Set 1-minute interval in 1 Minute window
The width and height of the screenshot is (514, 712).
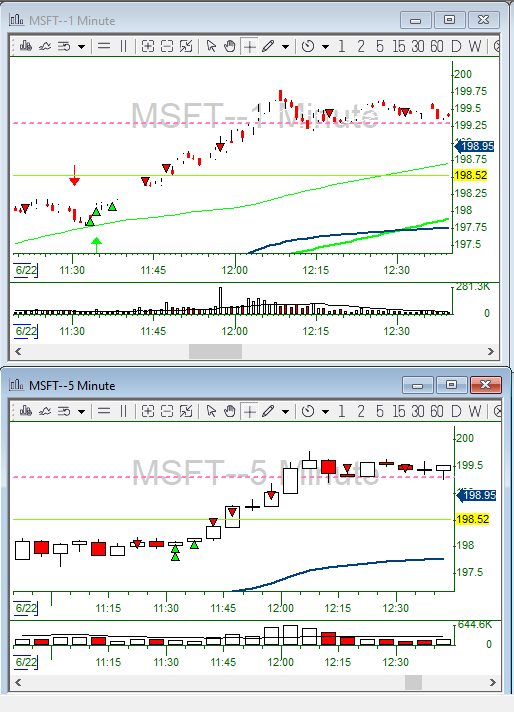pos(341,46)
